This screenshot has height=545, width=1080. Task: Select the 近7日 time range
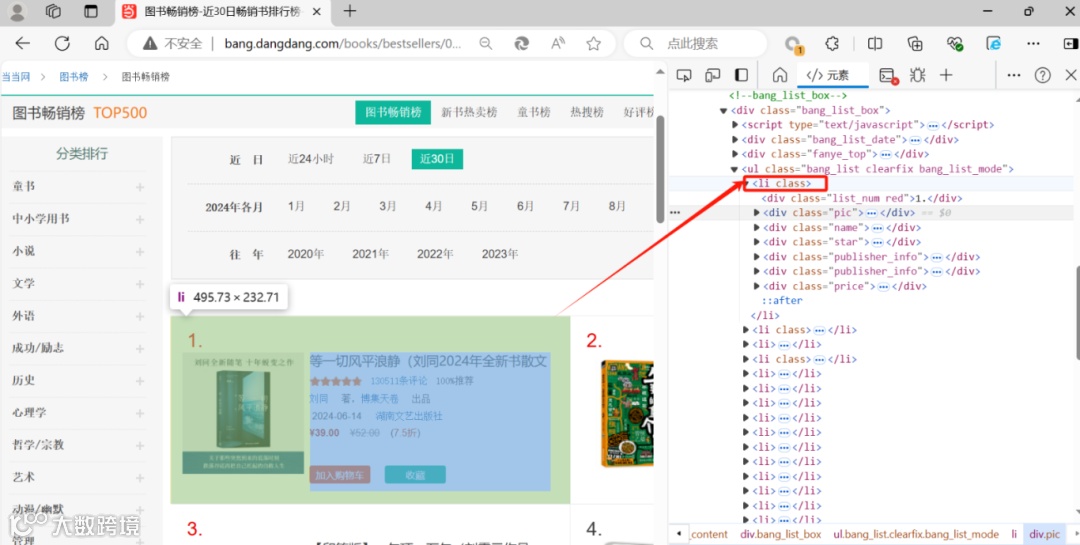[x=377, y=159]
